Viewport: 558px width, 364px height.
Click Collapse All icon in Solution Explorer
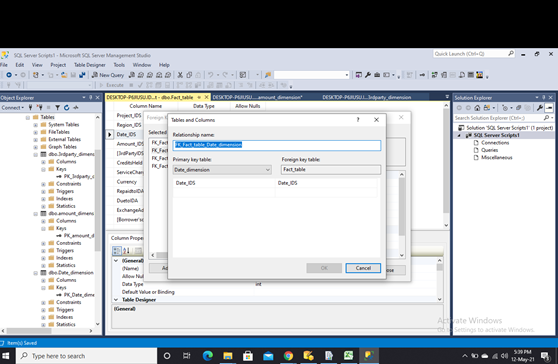518,108
